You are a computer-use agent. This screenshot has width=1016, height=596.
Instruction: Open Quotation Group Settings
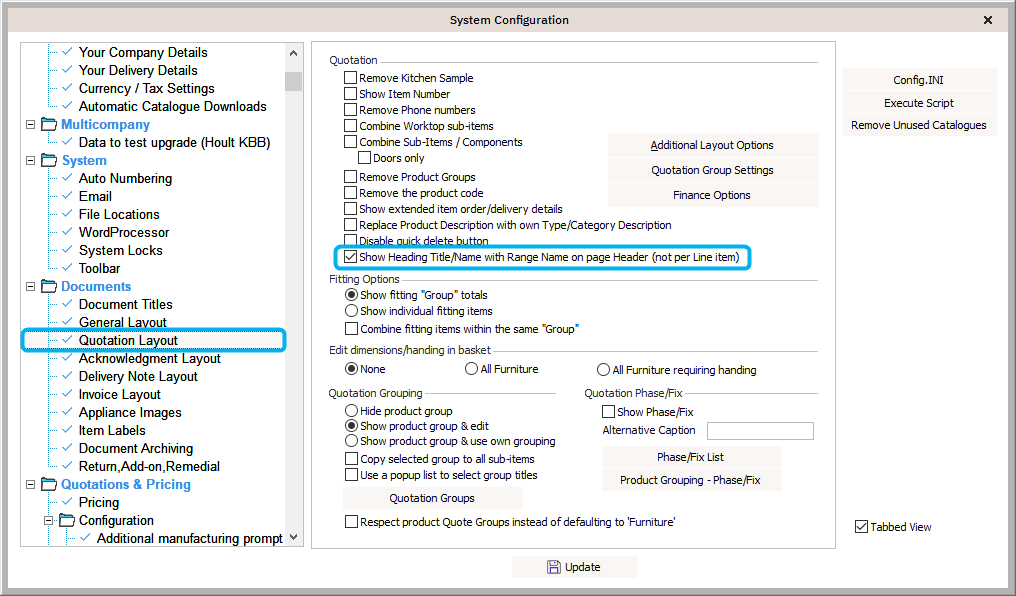coord(713,170)
